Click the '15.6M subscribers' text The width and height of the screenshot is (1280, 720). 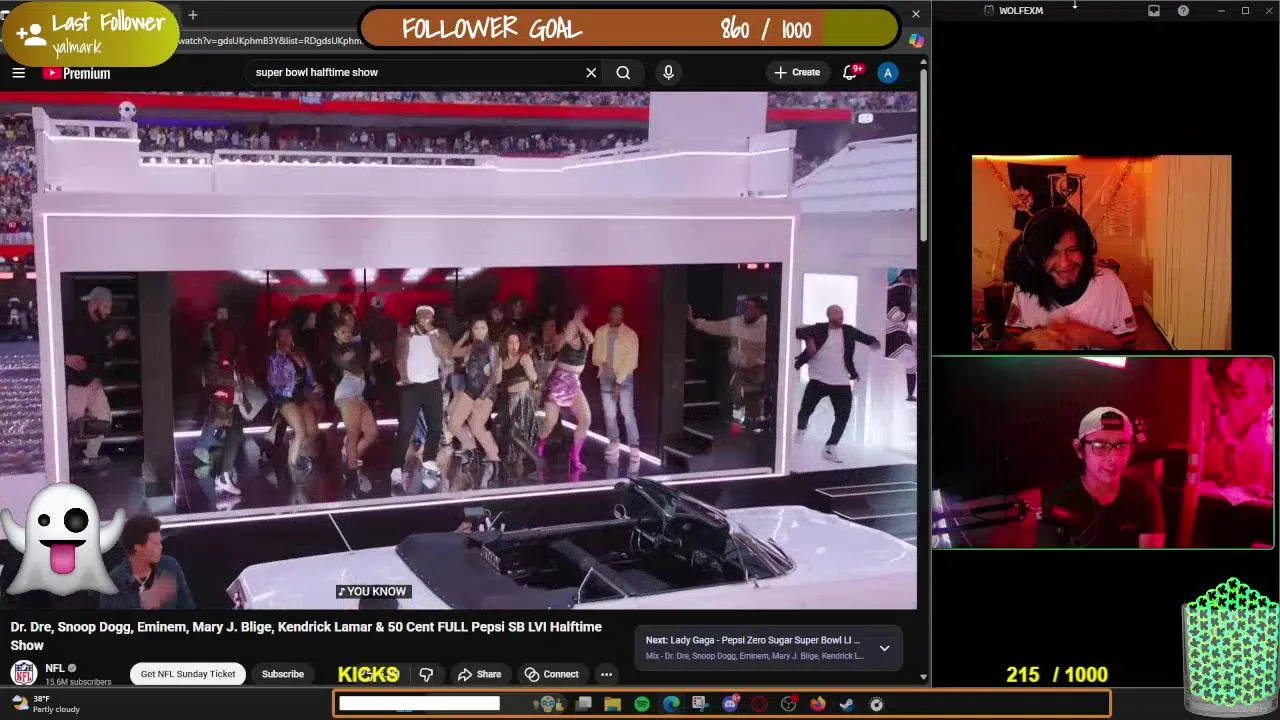pyautogui.click(x=78, y=682)
